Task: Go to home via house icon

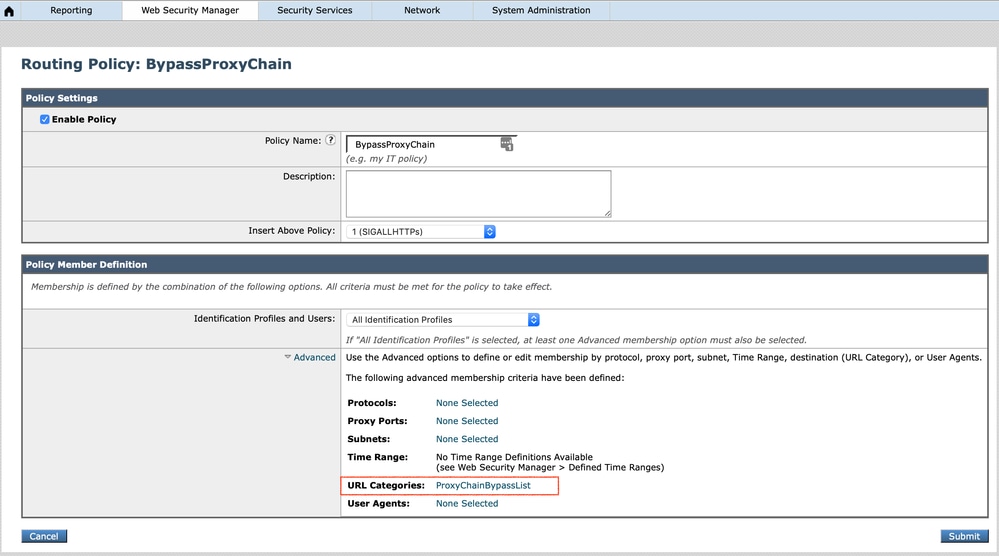Action: [x=9, y=11]
